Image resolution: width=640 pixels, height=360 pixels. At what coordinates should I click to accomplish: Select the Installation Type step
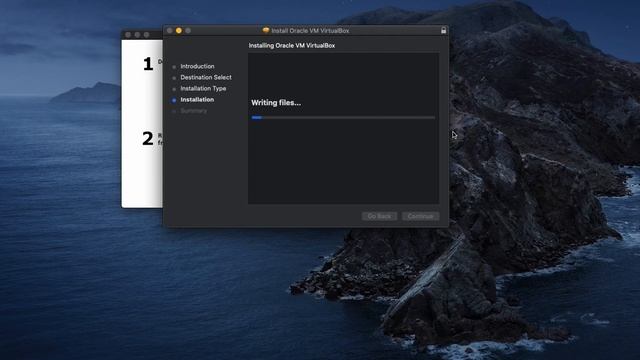(203, 88)
